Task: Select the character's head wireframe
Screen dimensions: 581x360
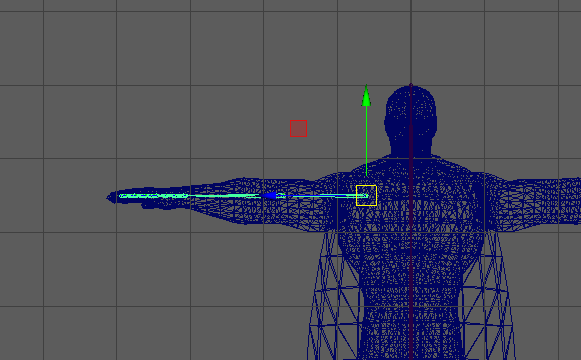Action: tap(411, 119)
